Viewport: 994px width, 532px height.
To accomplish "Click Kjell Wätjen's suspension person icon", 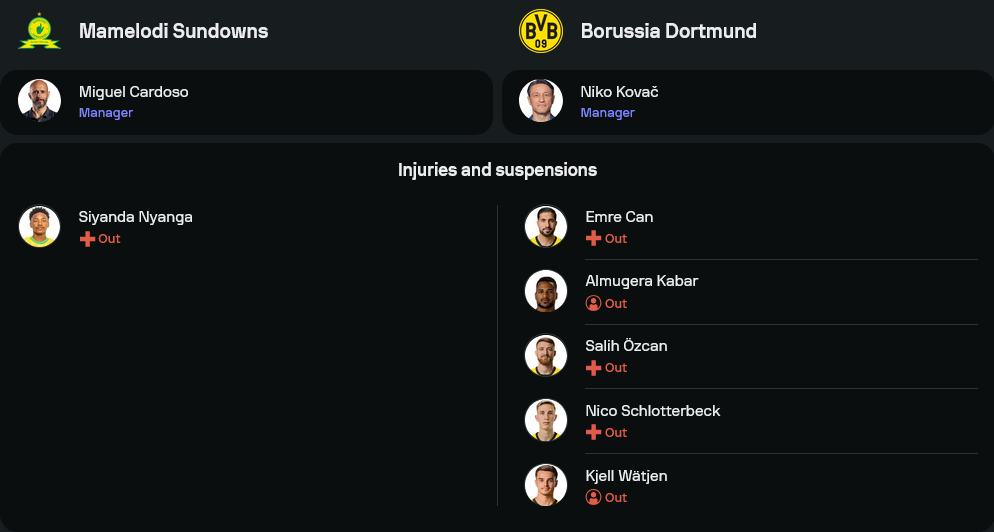I will point(593,497).
